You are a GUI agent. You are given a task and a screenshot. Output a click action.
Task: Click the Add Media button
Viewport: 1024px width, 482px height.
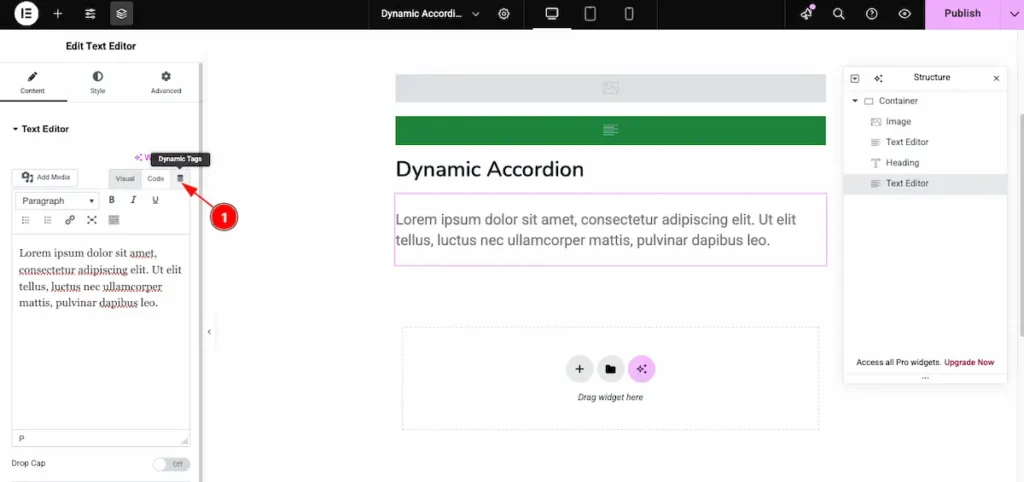click(x=45, y=177)
